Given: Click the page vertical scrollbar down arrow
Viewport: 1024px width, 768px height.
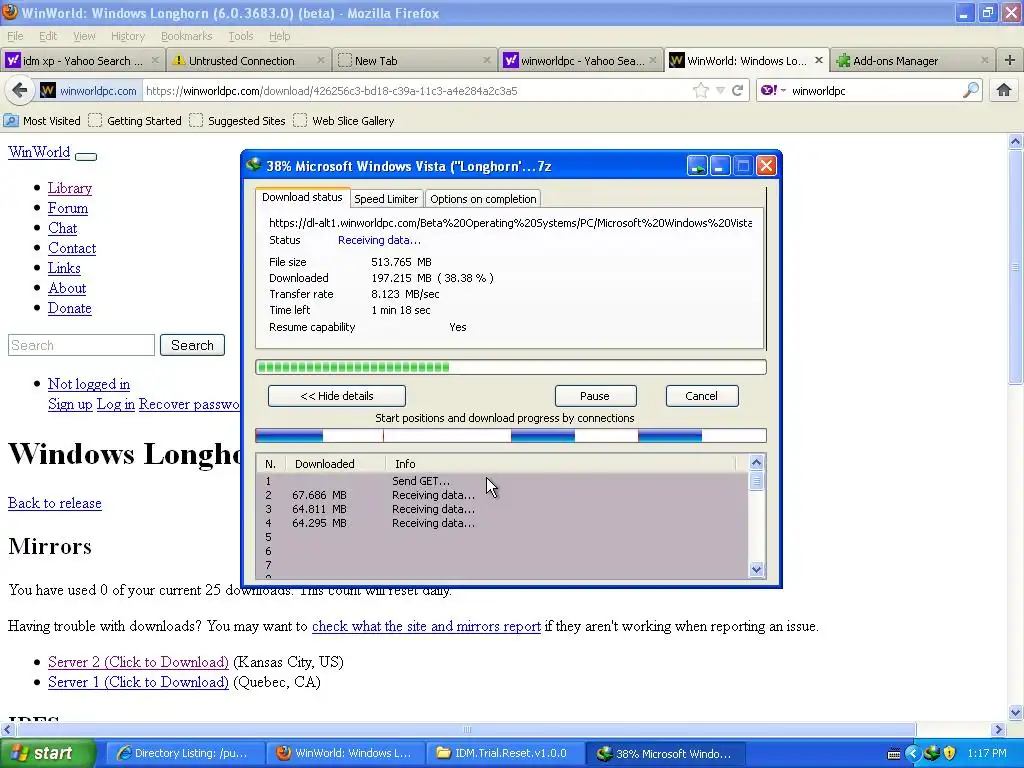Looking at the screenshot, I should (x=1016, y=712).
